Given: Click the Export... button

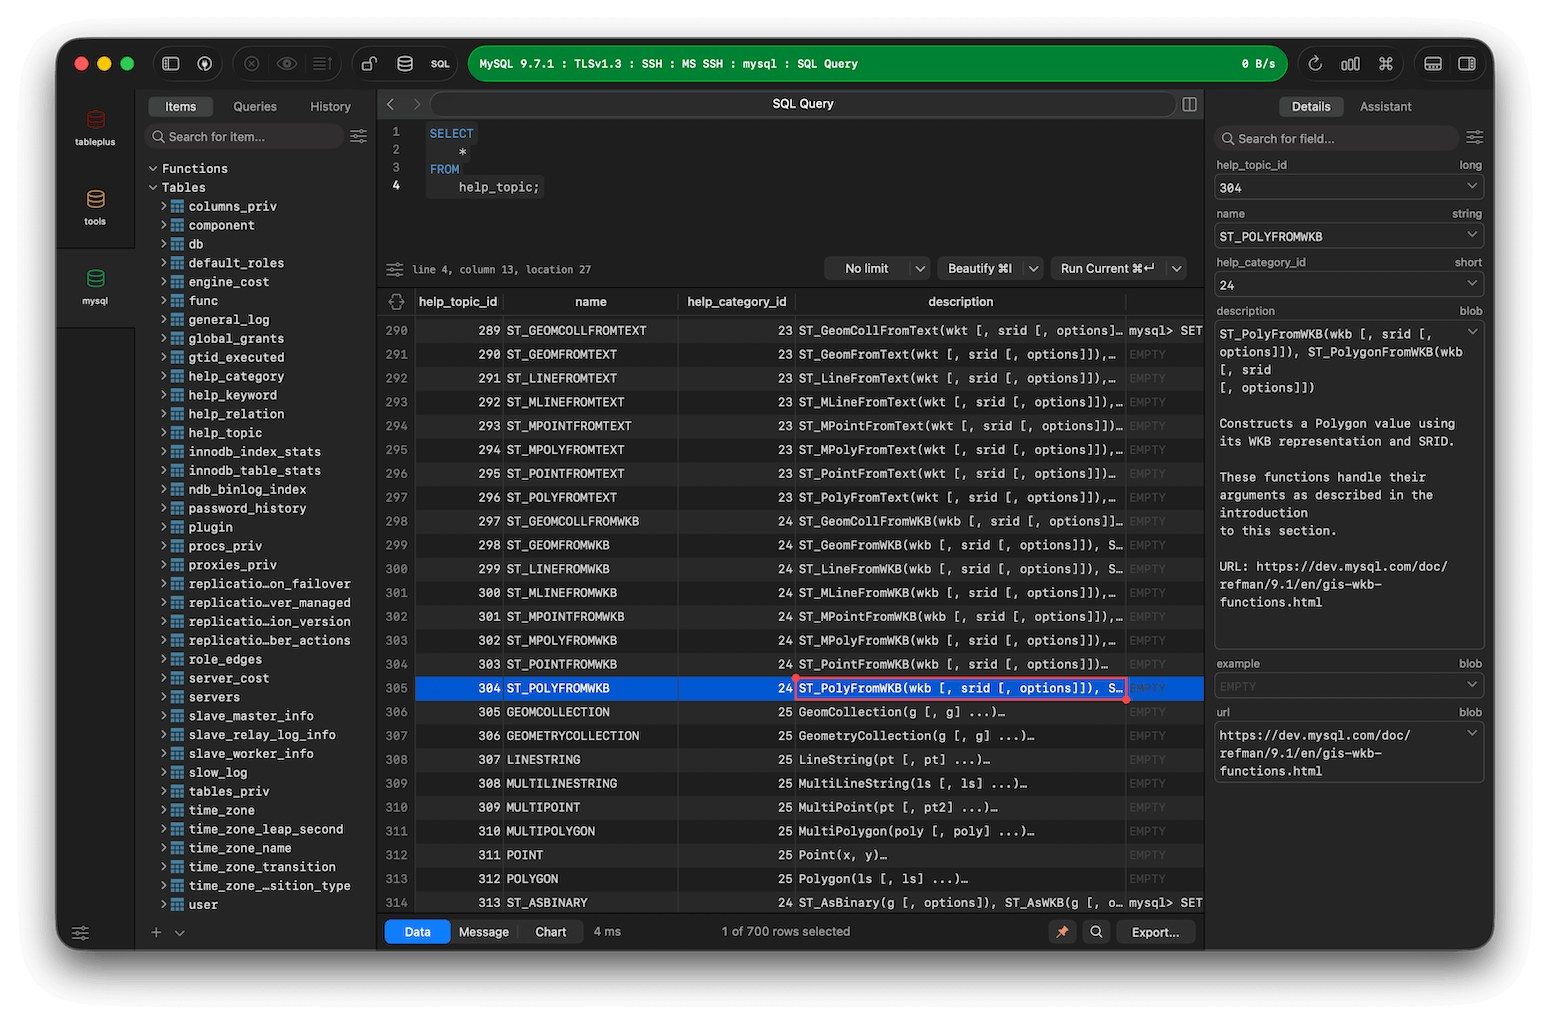Looking at the screenshot, I should [1155, 932].
